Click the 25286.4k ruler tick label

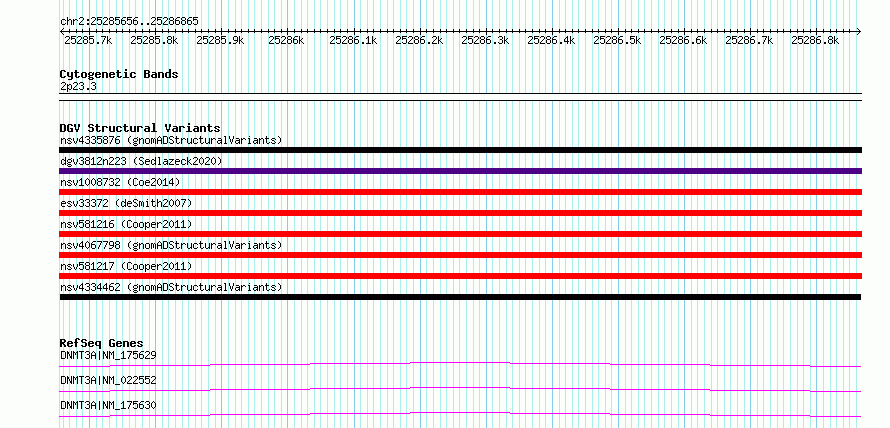[x=551, y=40]
